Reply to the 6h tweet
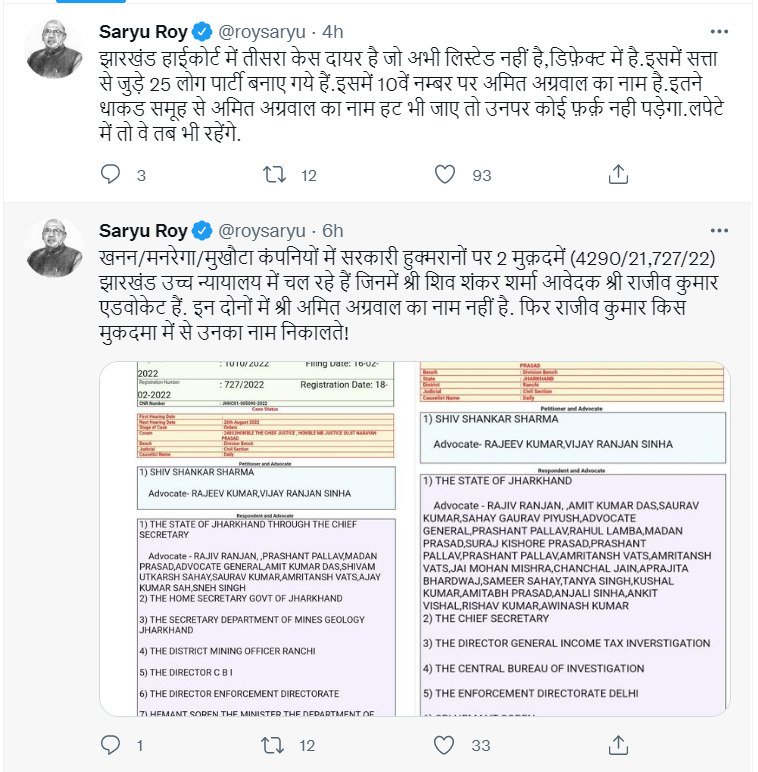Screen dimensions: 758x772 (x=110, y=744)
